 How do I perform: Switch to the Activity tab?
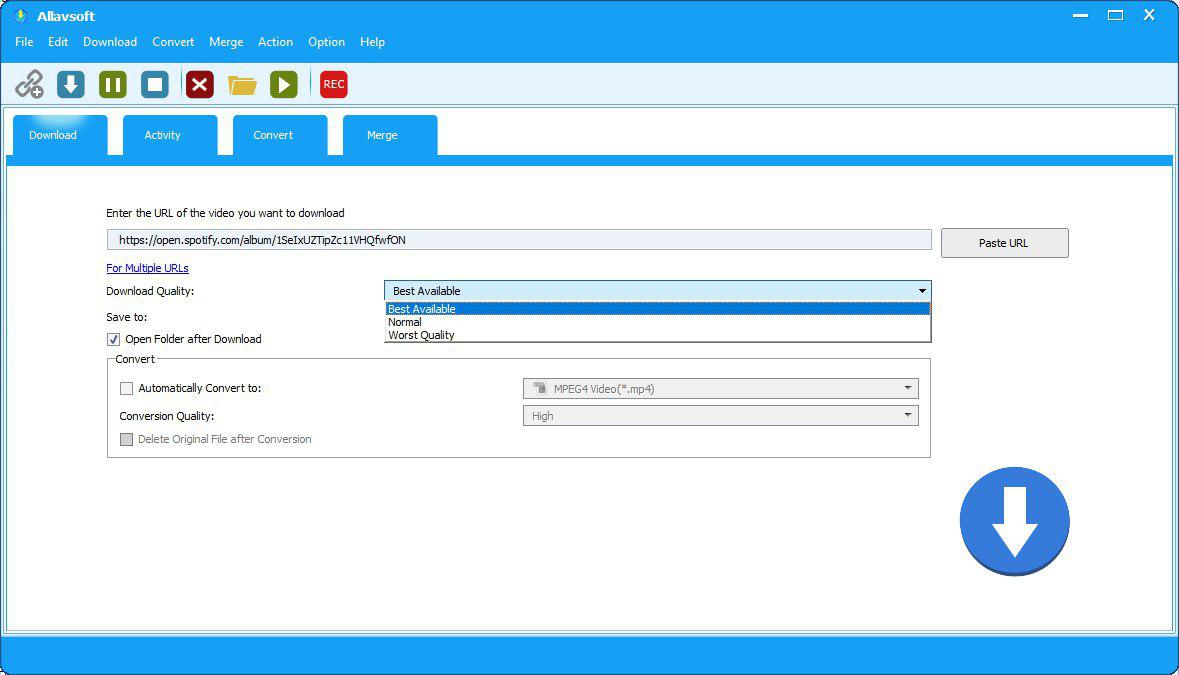[170, 135]
